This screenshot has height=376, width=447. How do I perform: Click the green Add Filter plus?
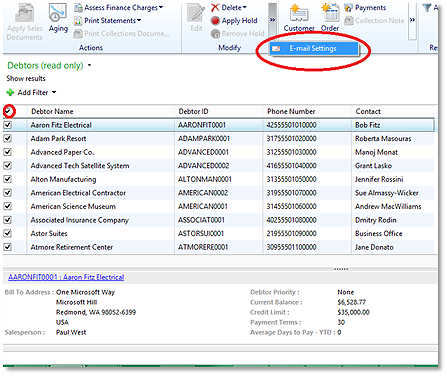click(10, 92)
